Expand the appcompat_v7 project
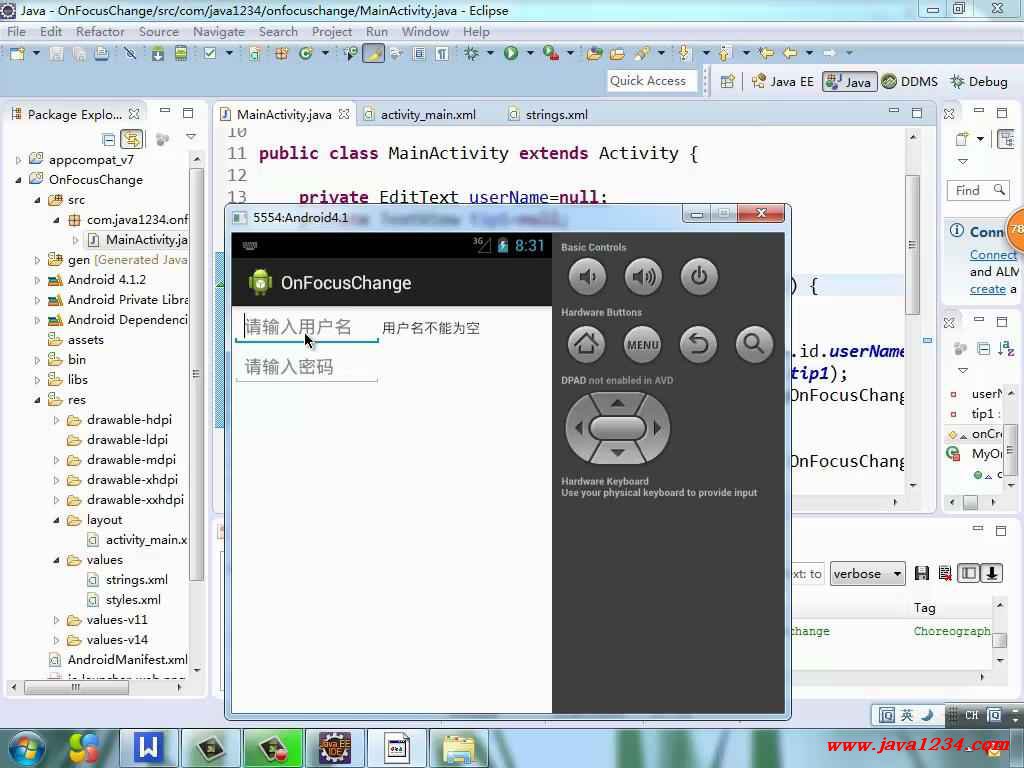This screenshot has width=1024, height=768. (x=18, y=159)
